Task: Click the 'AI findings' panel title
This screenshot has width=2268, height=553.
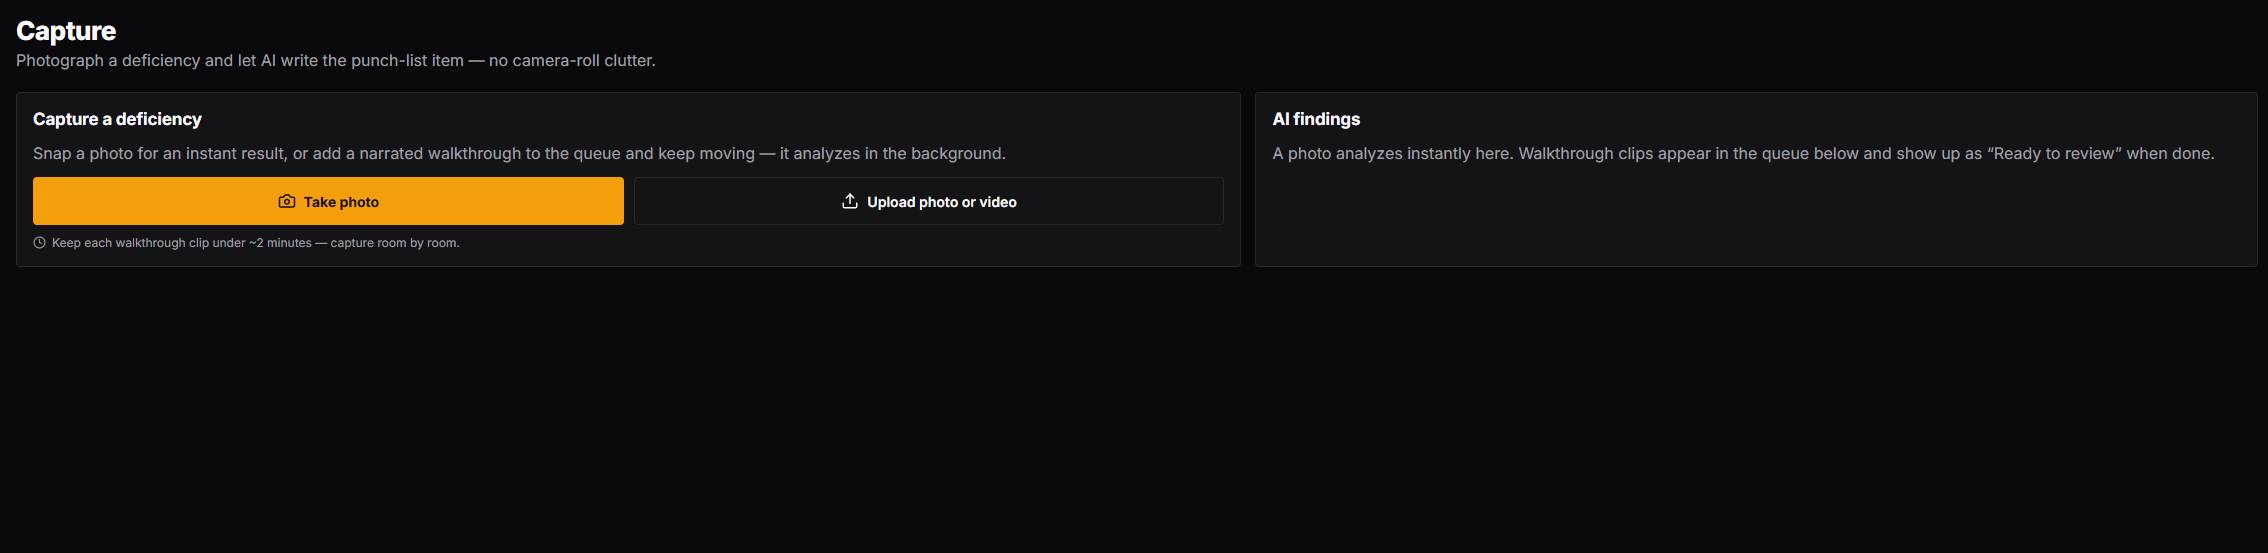Action: point(1316,119)
